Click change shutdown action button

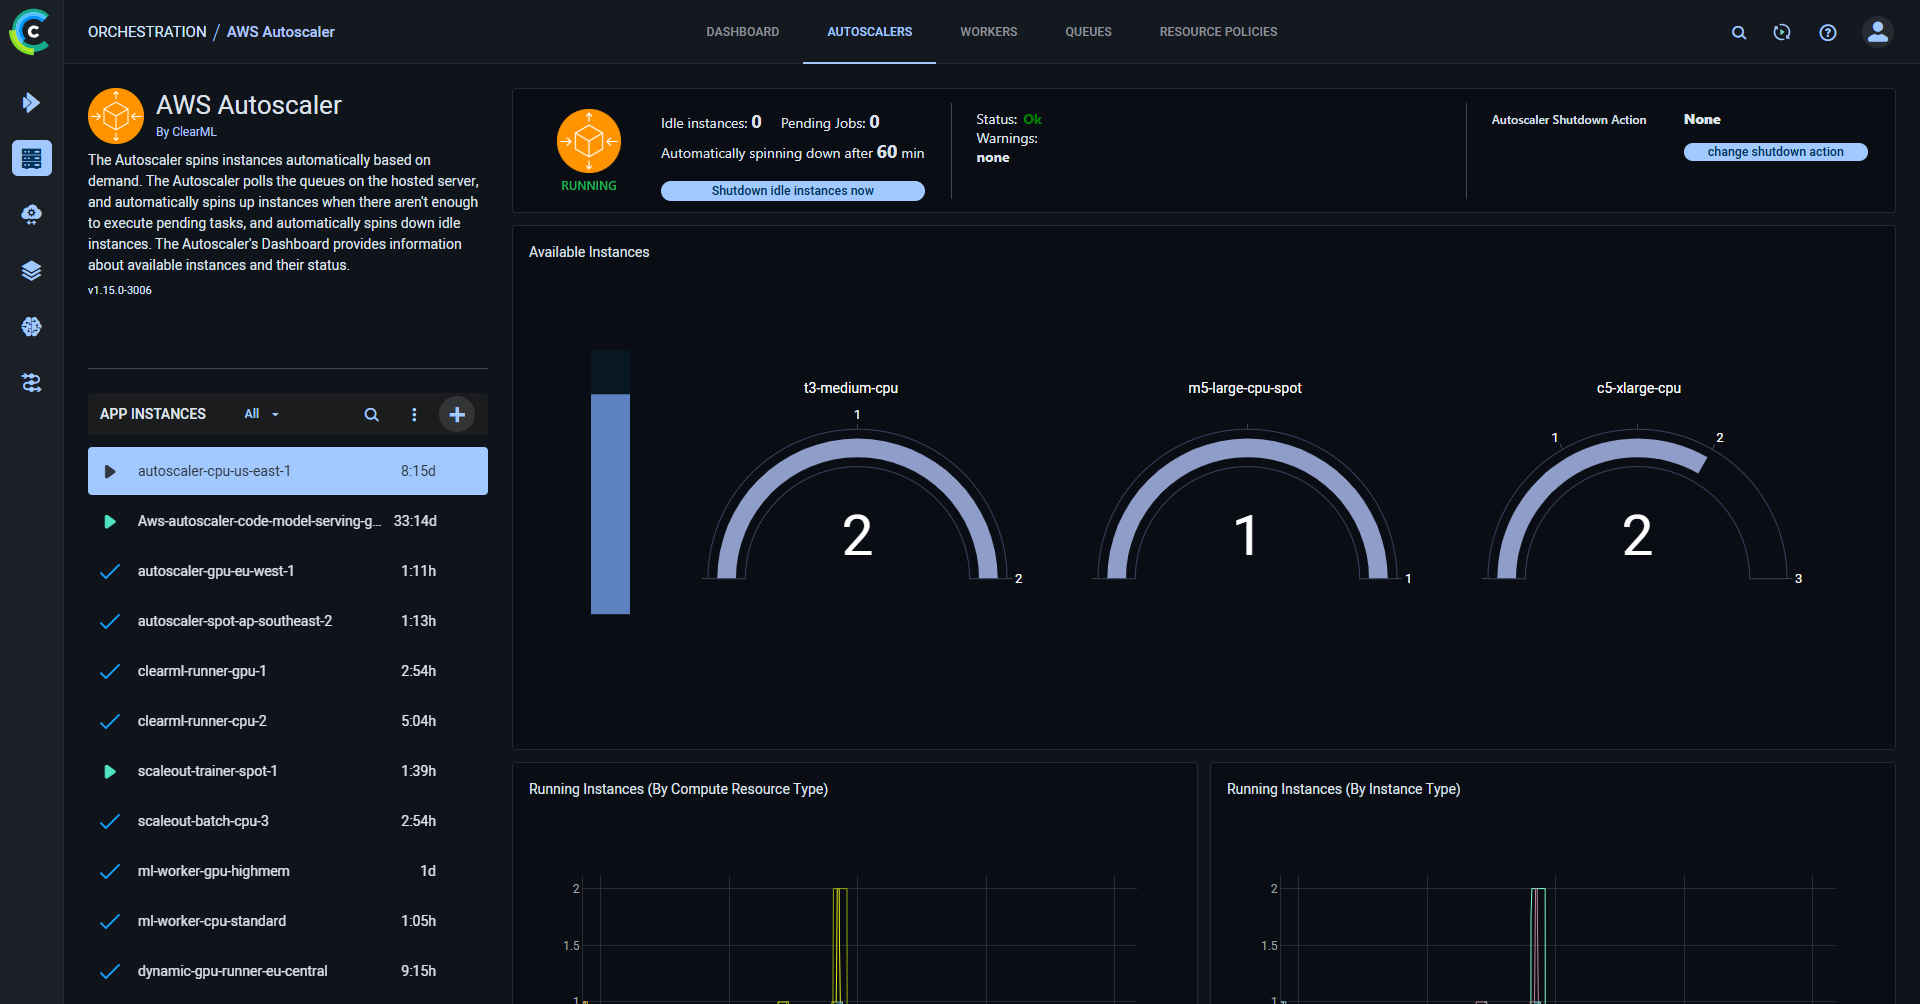(1776, 152)
